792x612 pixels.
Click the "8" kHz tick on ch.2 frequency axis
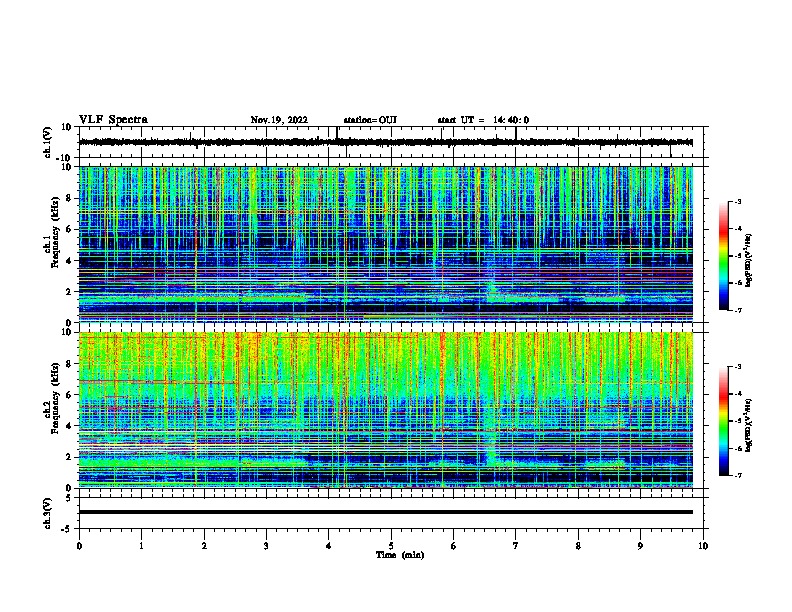(70, 364)
